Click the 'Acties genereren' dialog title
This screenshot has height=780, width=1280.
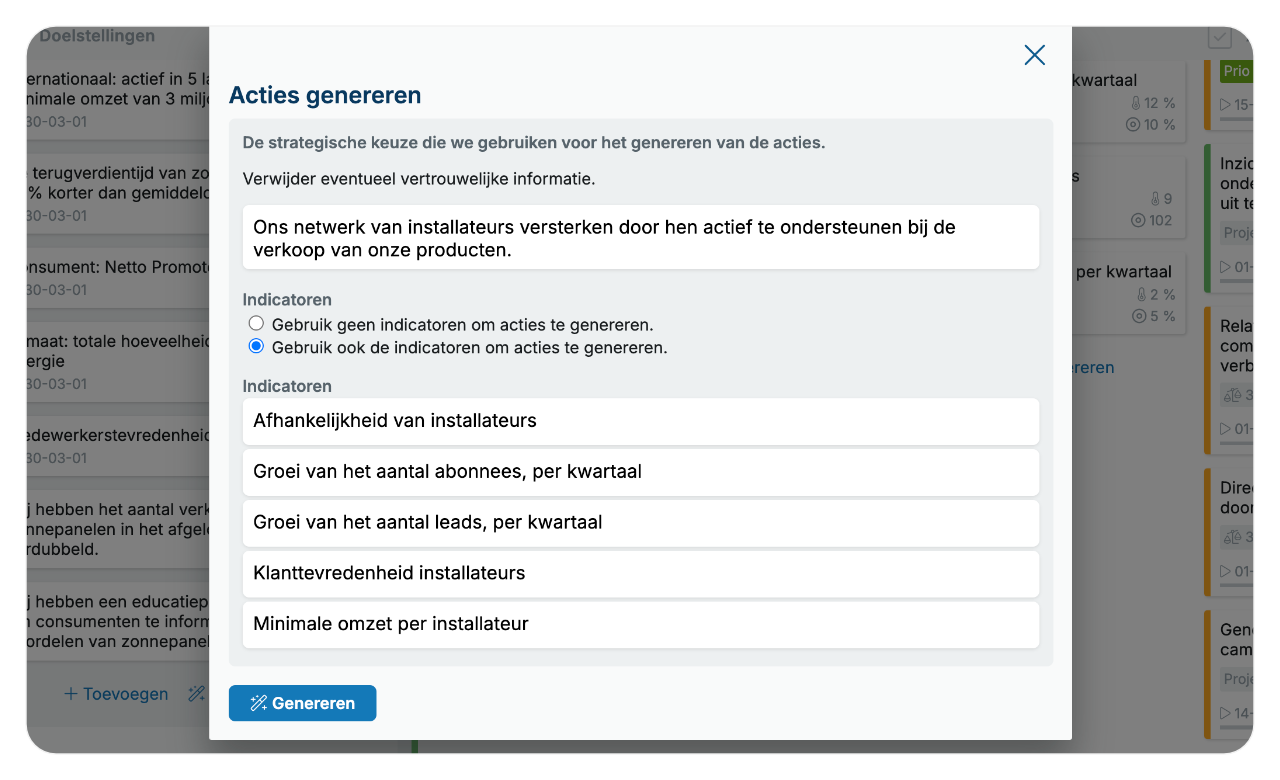(x=325, y=95)
